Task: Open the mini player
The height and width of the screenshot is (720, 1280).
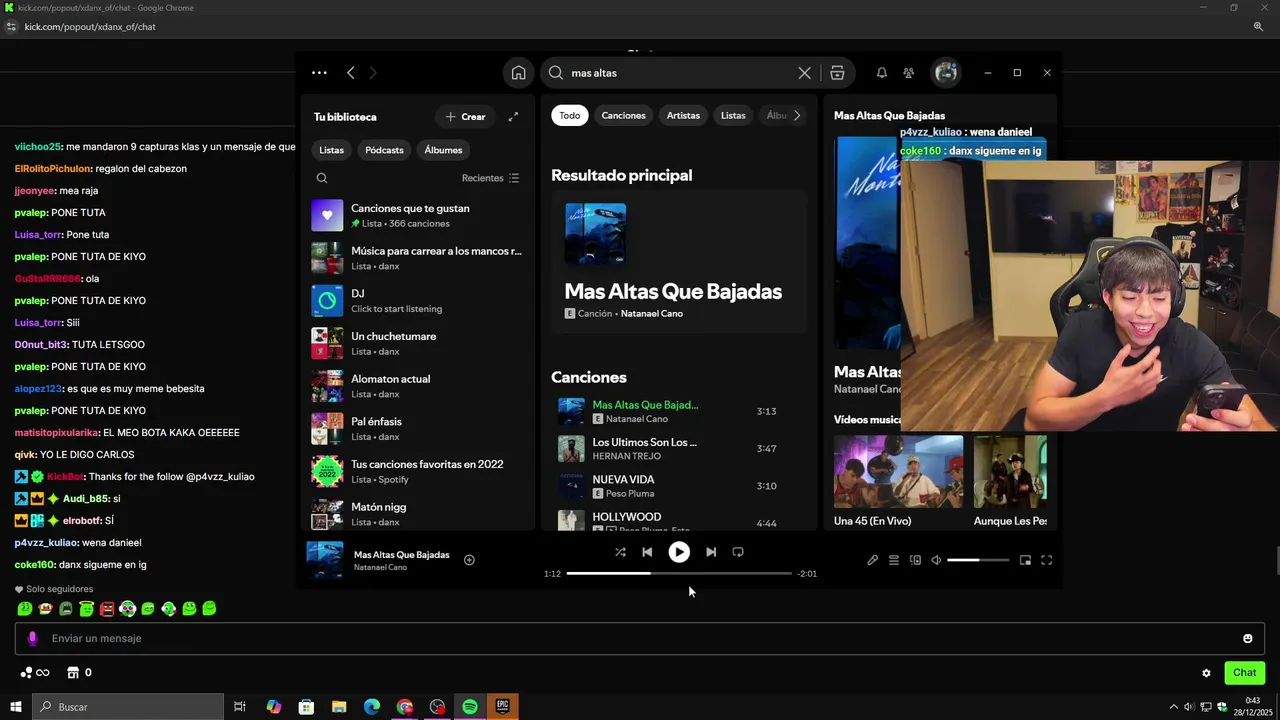Action: [1025, 560]
